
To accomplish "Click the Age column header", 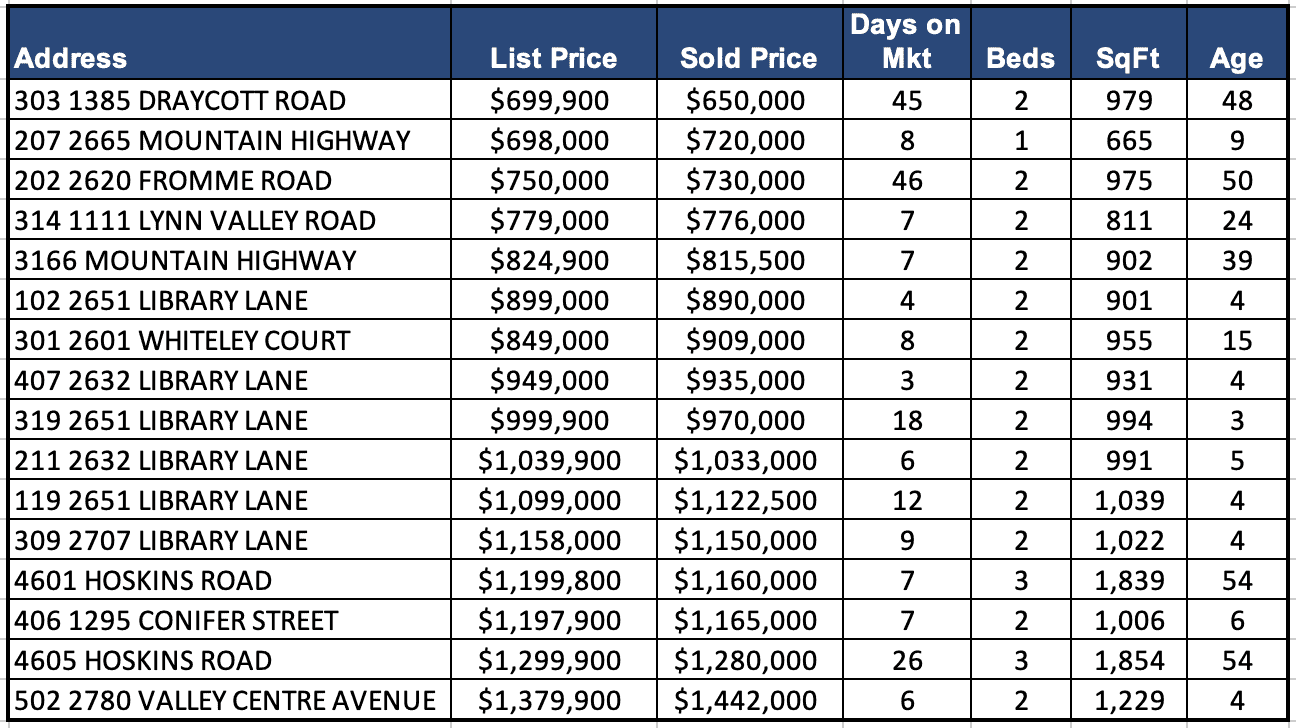I will point(1236,58).
